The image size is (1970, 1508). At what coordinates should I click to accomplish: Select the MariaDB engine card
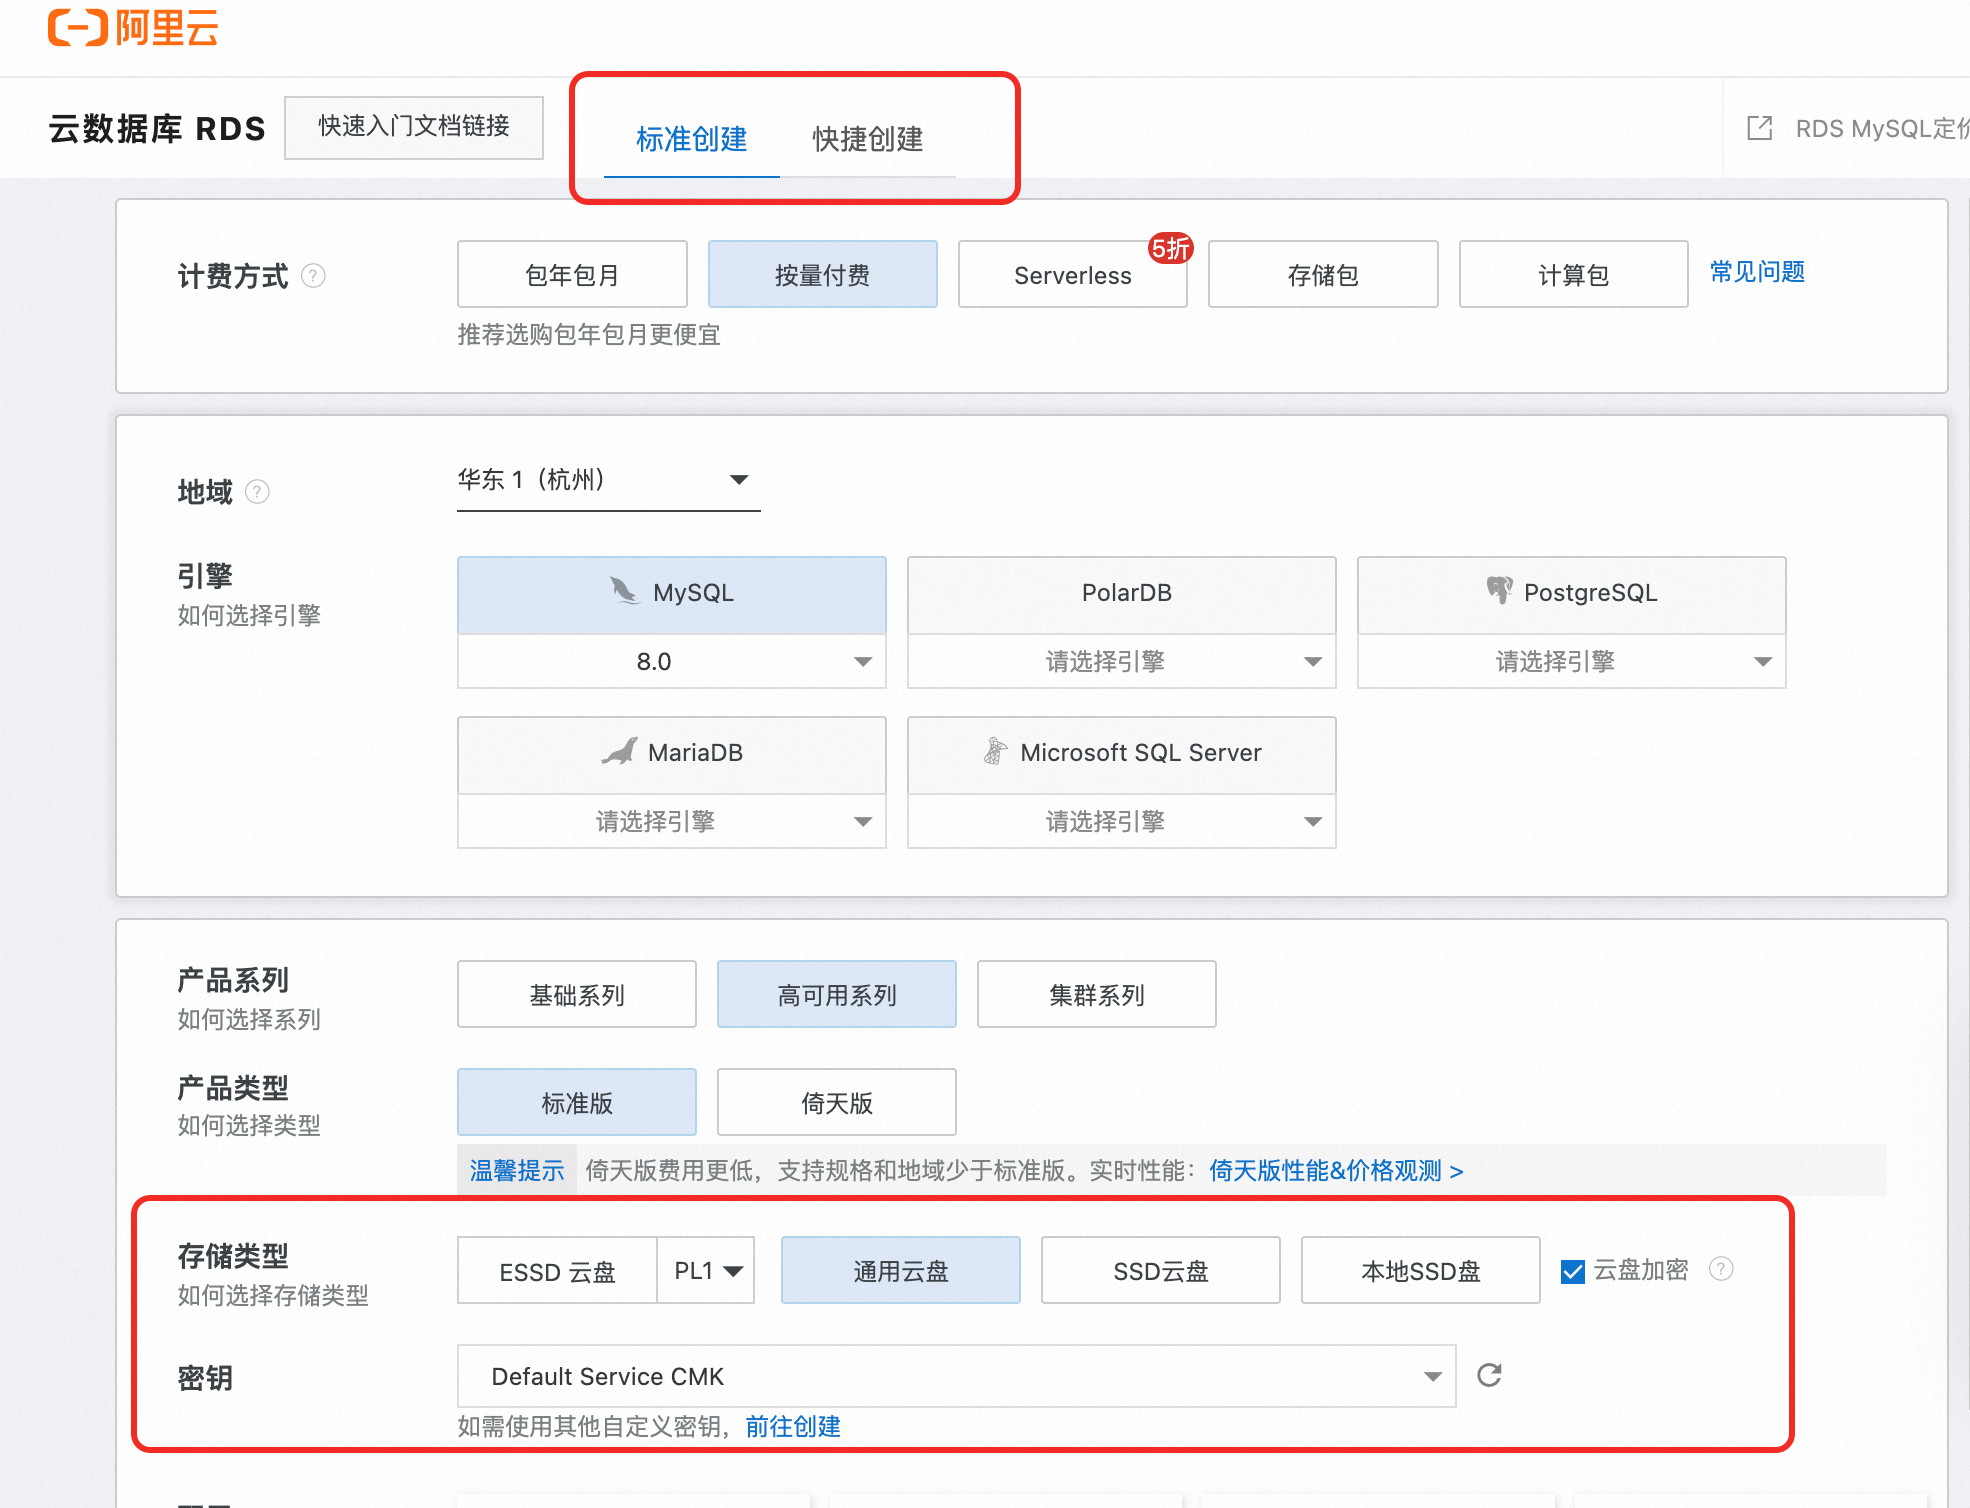[672, 755]
